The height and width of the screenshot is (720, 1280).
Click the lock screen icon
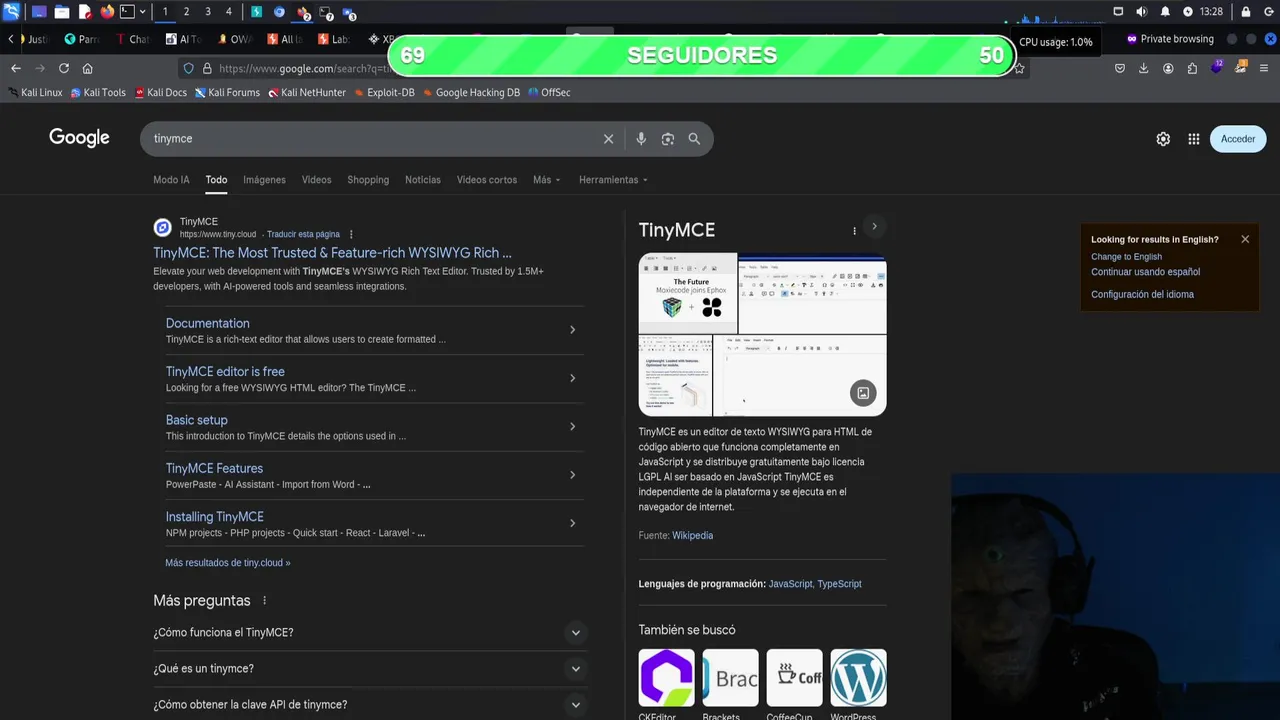tap(1245, 12)
